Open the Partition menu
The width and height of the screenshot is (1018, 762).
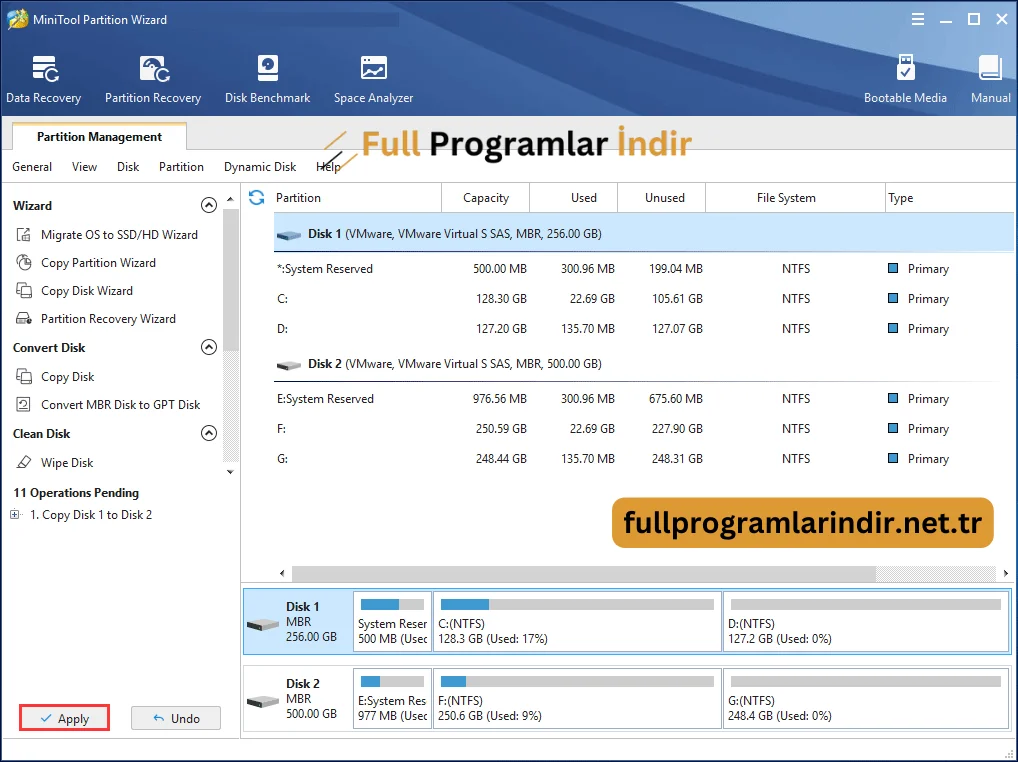tap(181, 167)
